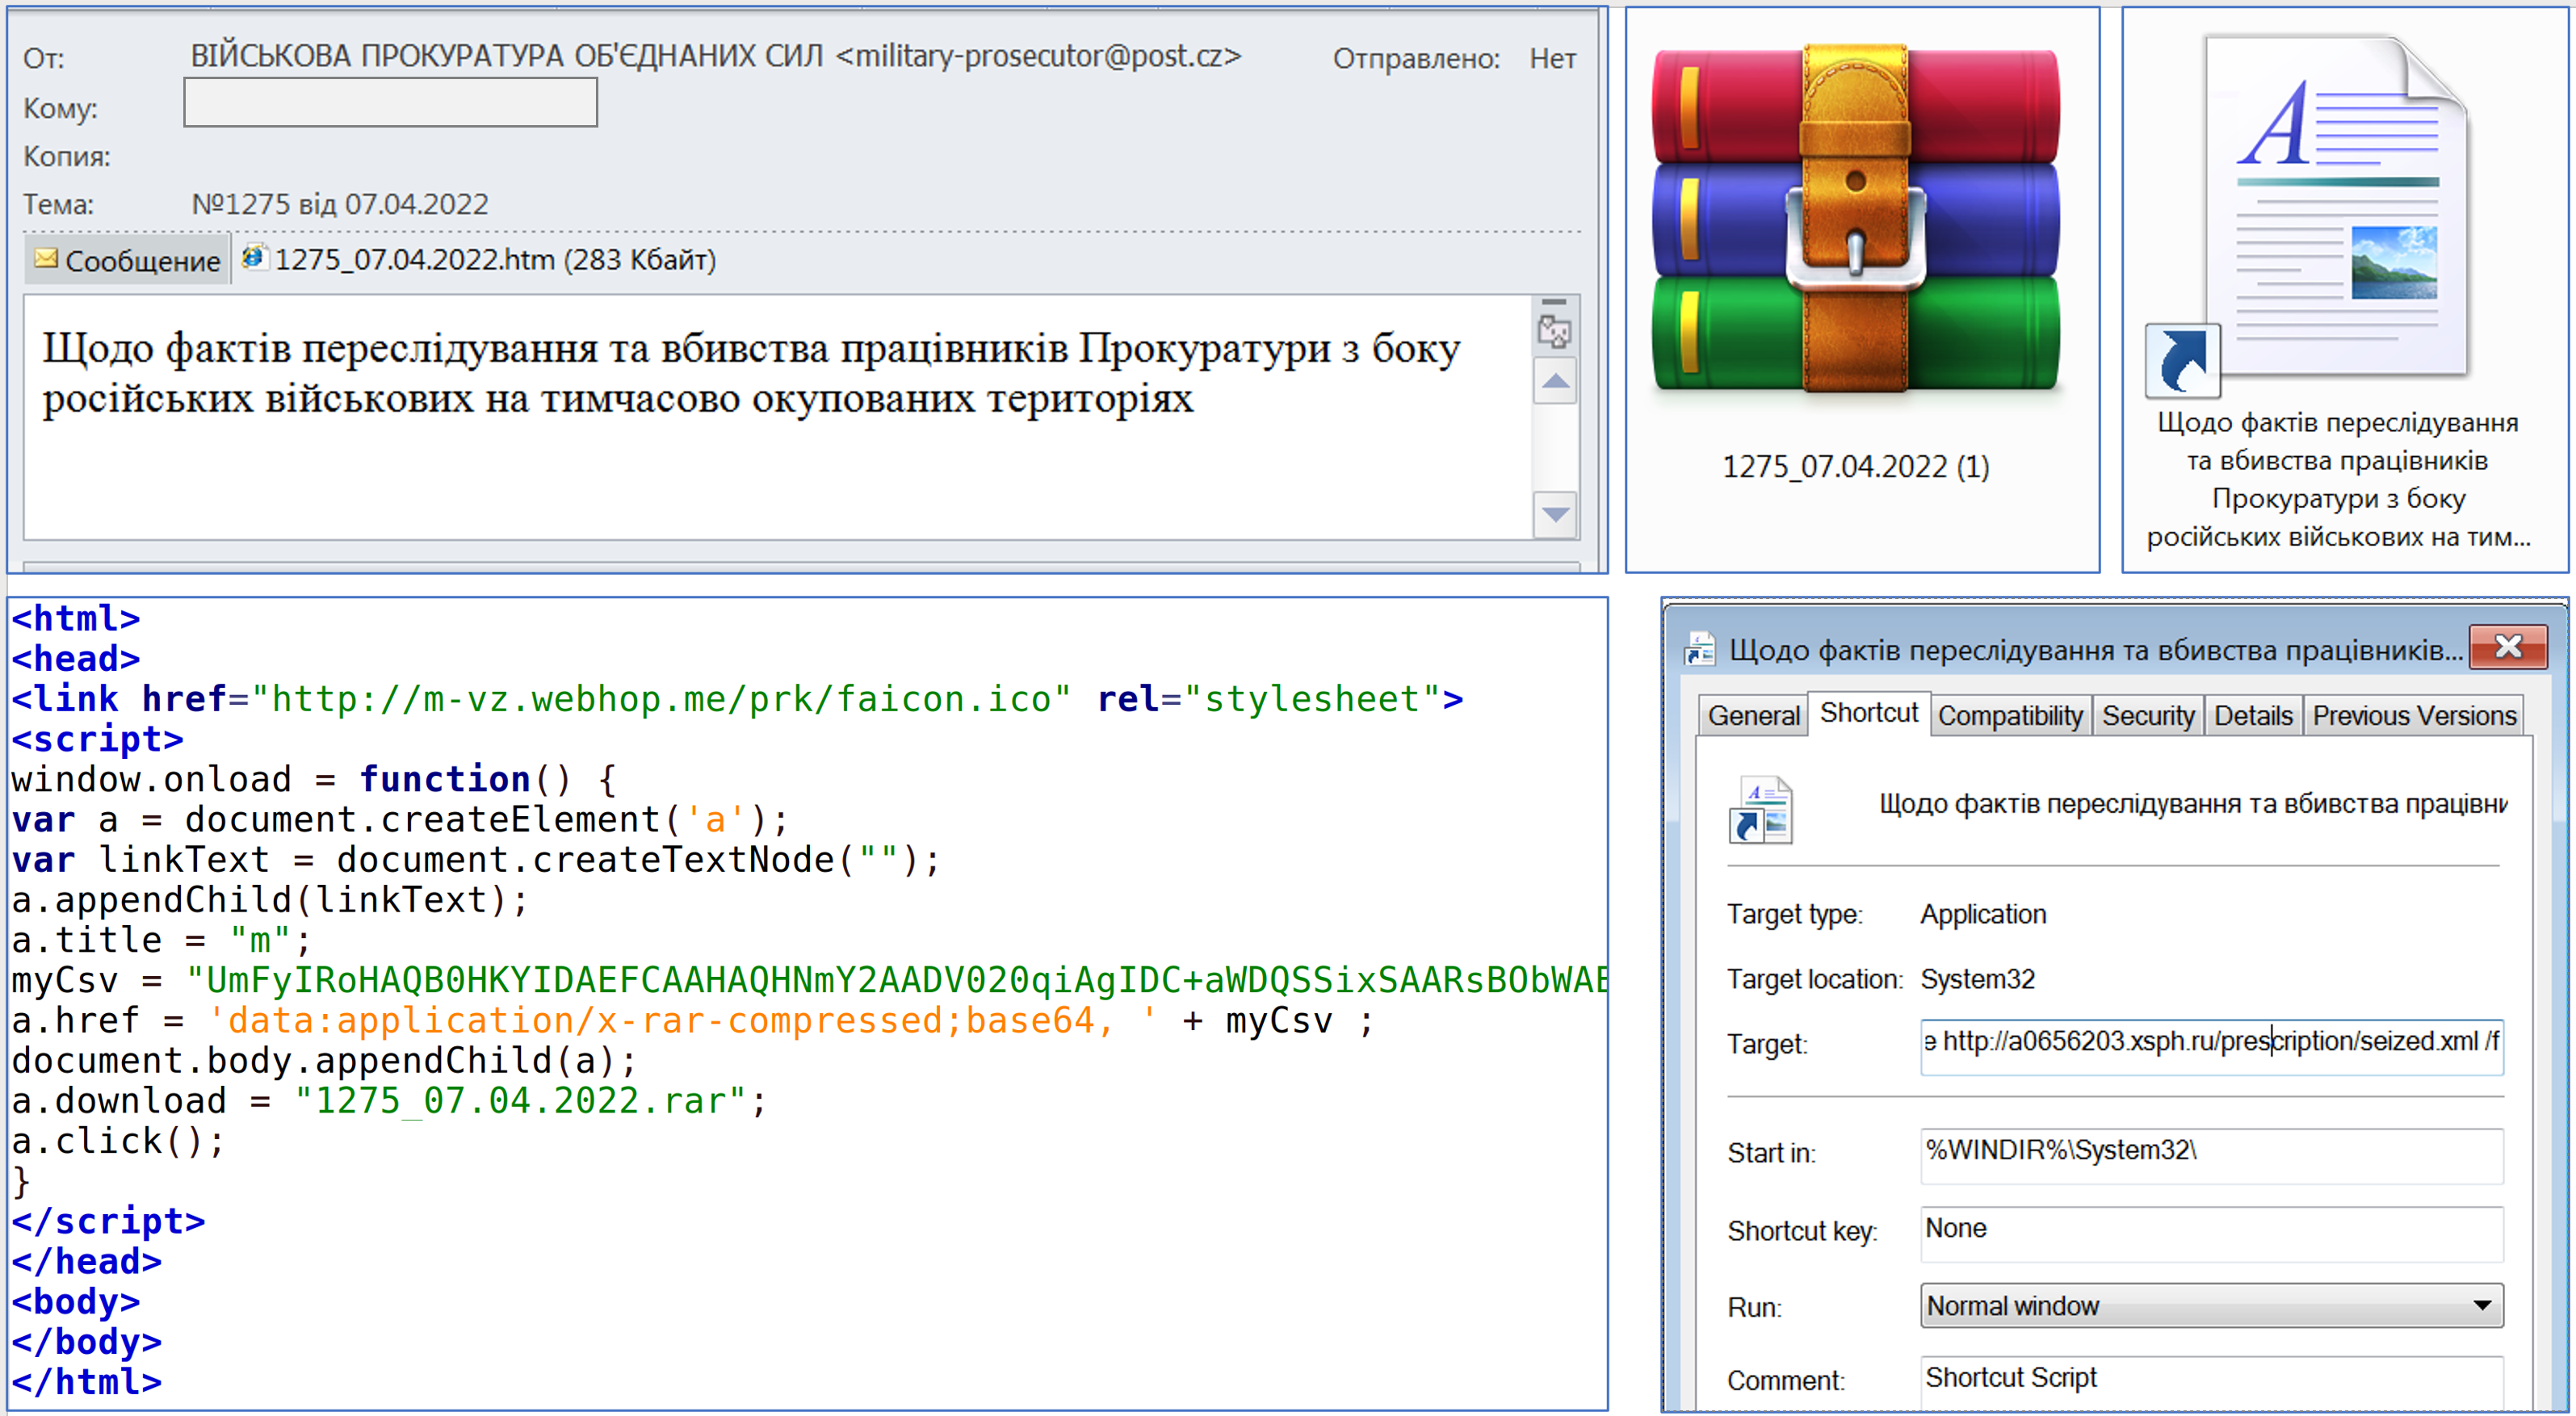
Task: Click the dialog title bar file icon
Action: coord(1699,649)
